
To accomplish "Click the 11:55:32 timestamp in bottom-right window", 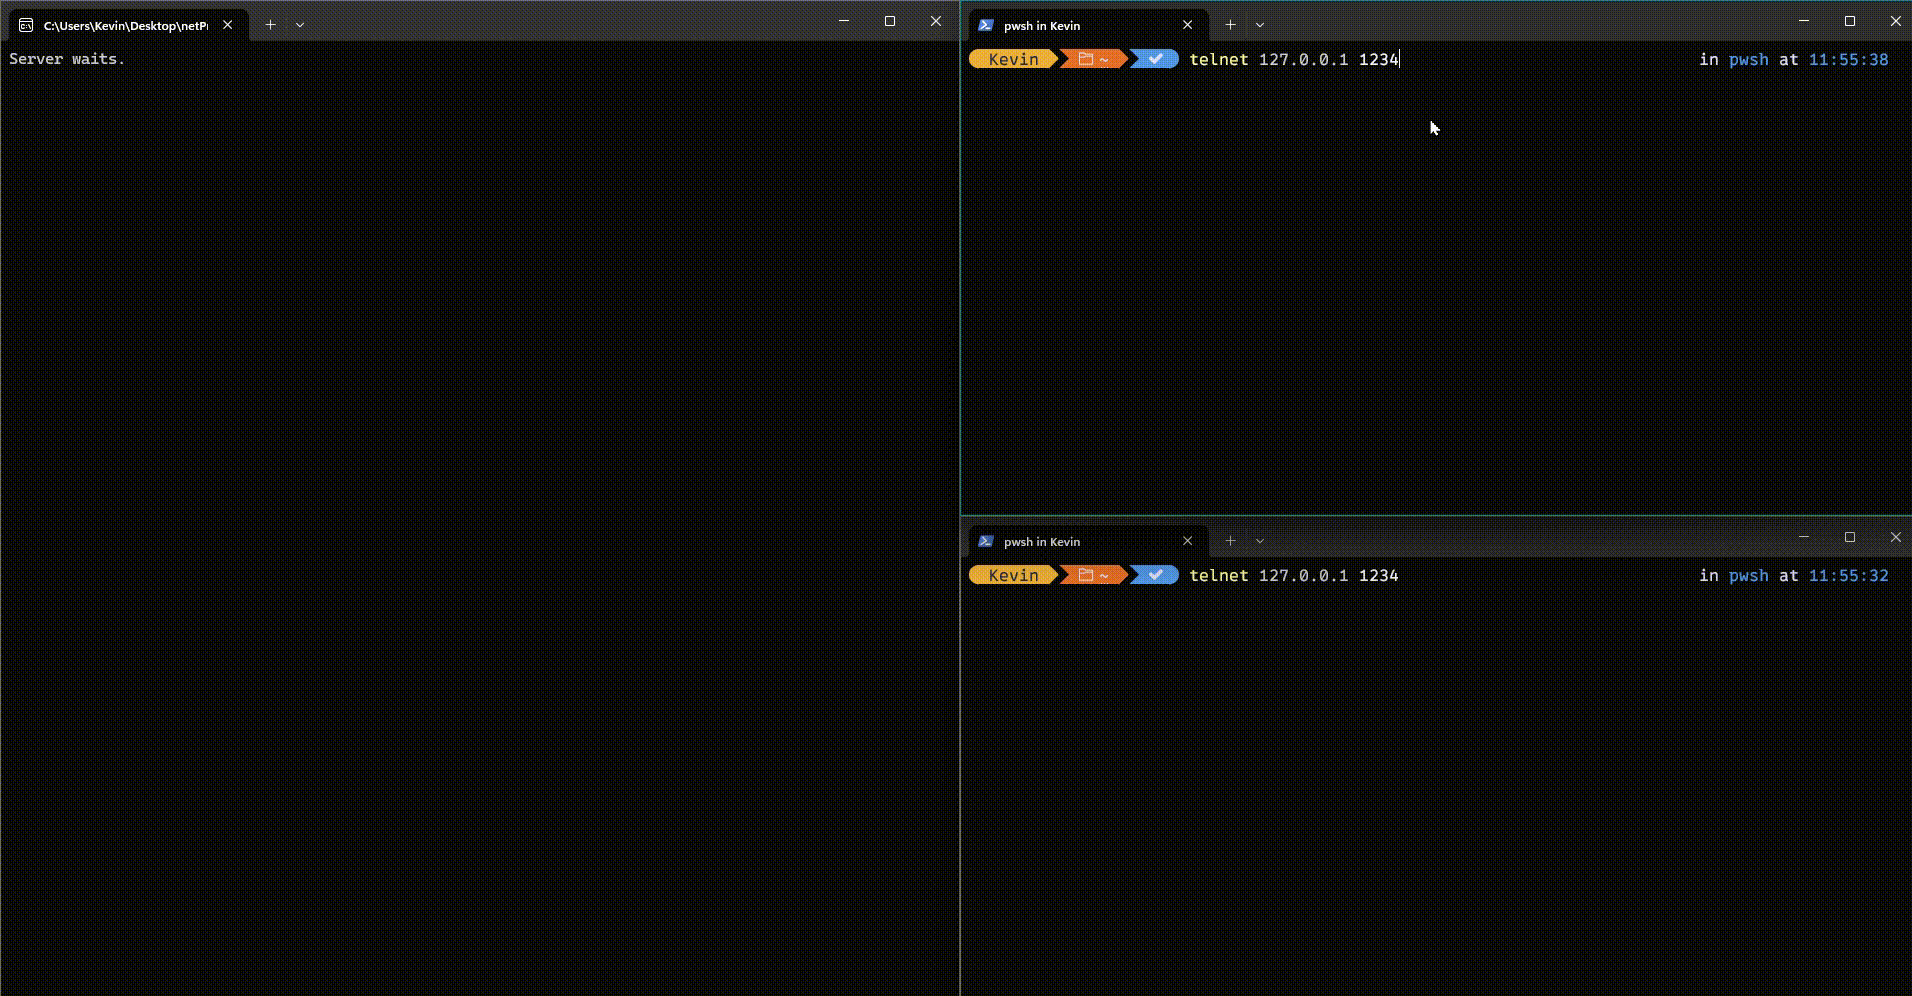I will pos(1849,575).
